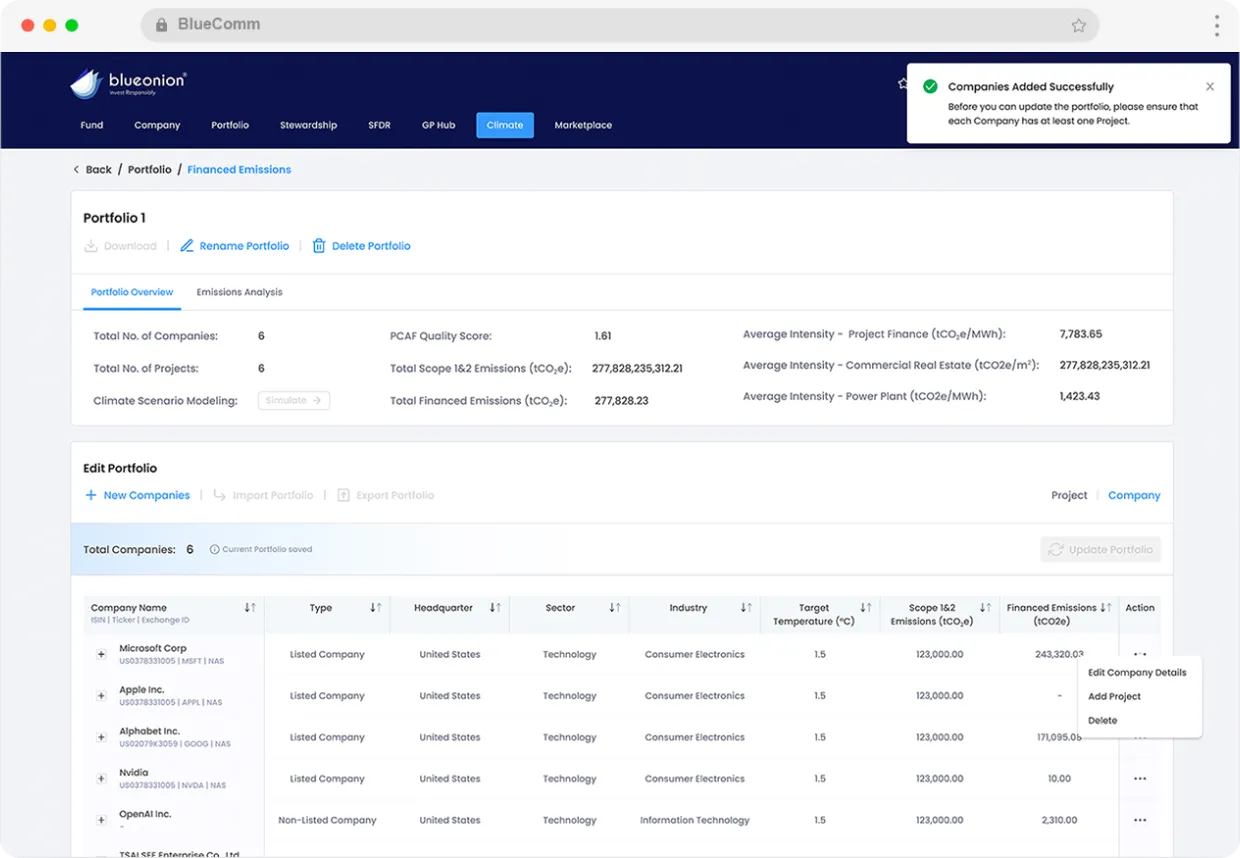Image resolution: width=1240 pixels, height=858 pixels.
Task: Open the Fund nav item
Action: click(92, 125)
